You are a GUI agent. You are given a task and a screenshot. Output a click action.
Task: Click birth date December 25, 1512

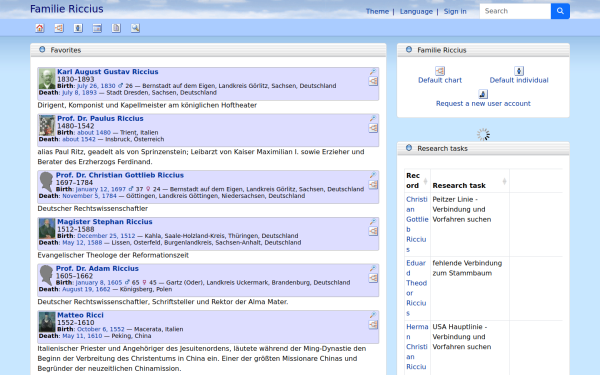(106, 236)
